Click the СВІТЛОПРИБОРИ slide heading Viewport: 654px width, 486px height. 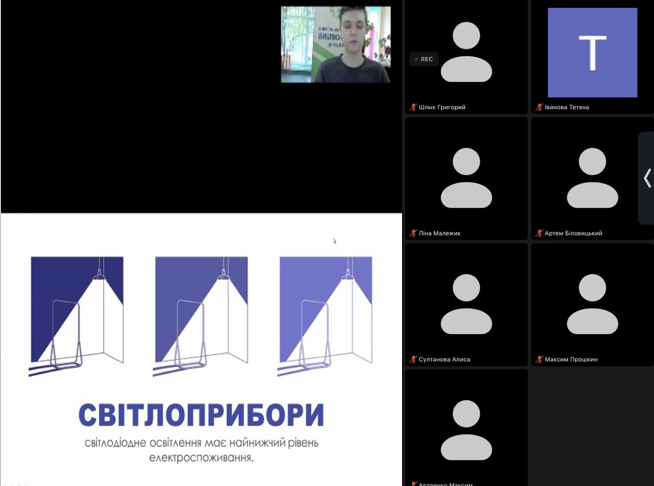tap(201, 415)
